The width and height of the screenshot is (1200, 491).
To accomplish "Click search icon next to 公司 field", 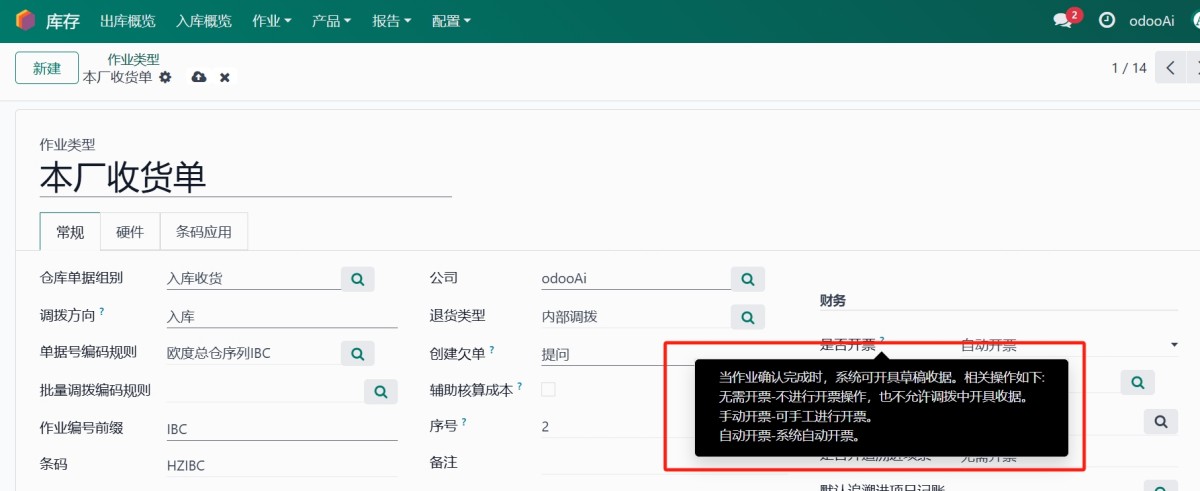I will coord(747,278).
